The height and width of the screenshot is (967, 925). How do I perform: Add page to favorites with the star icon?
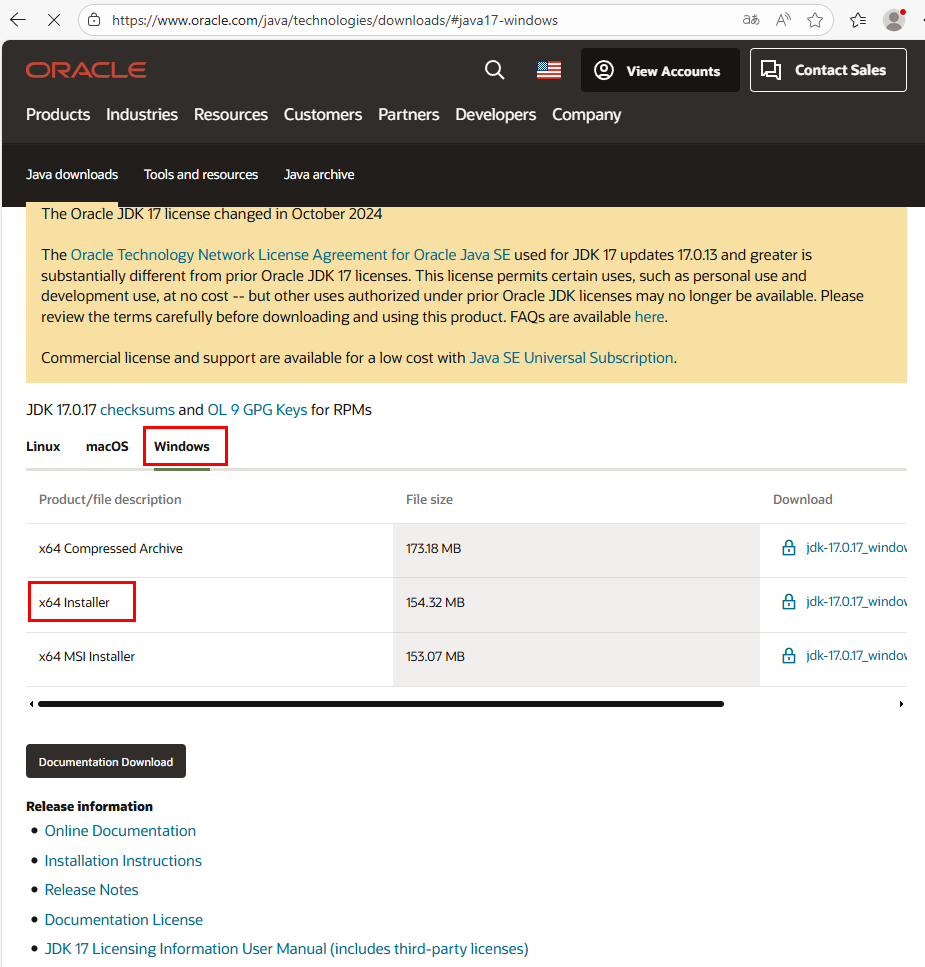815,20
